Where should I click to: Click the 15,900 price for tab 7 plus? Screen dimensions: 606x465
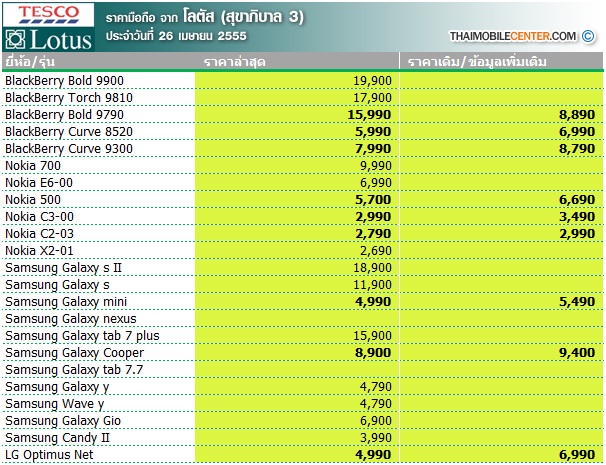click(x=372, y=336)
